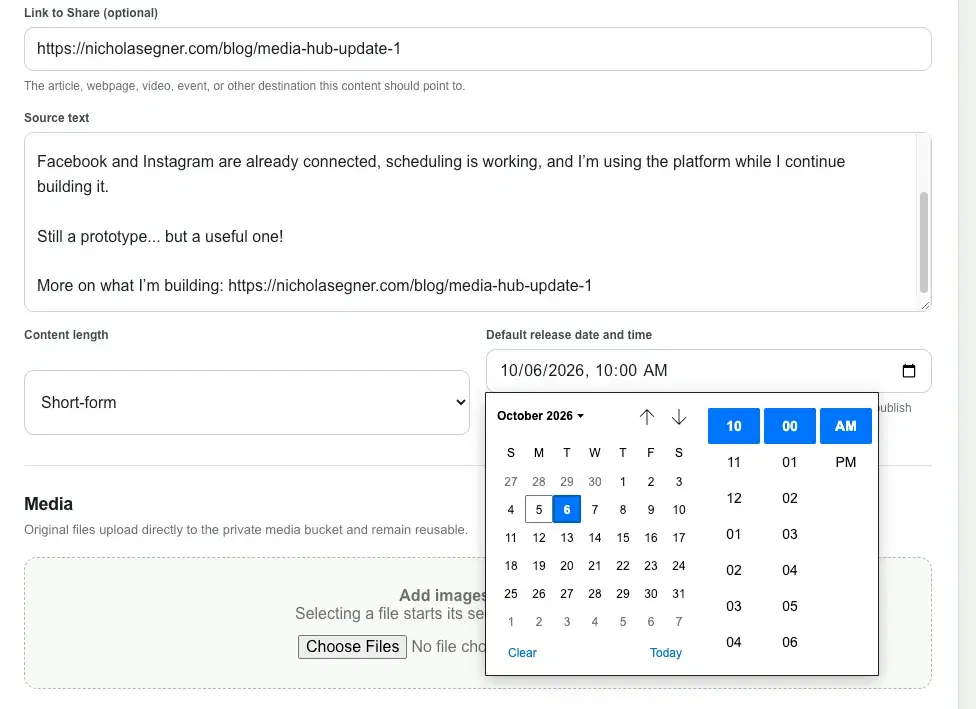976x709 pixels.
Task: Select highlighted October 6 in the calendar
Action: point(567,510)
